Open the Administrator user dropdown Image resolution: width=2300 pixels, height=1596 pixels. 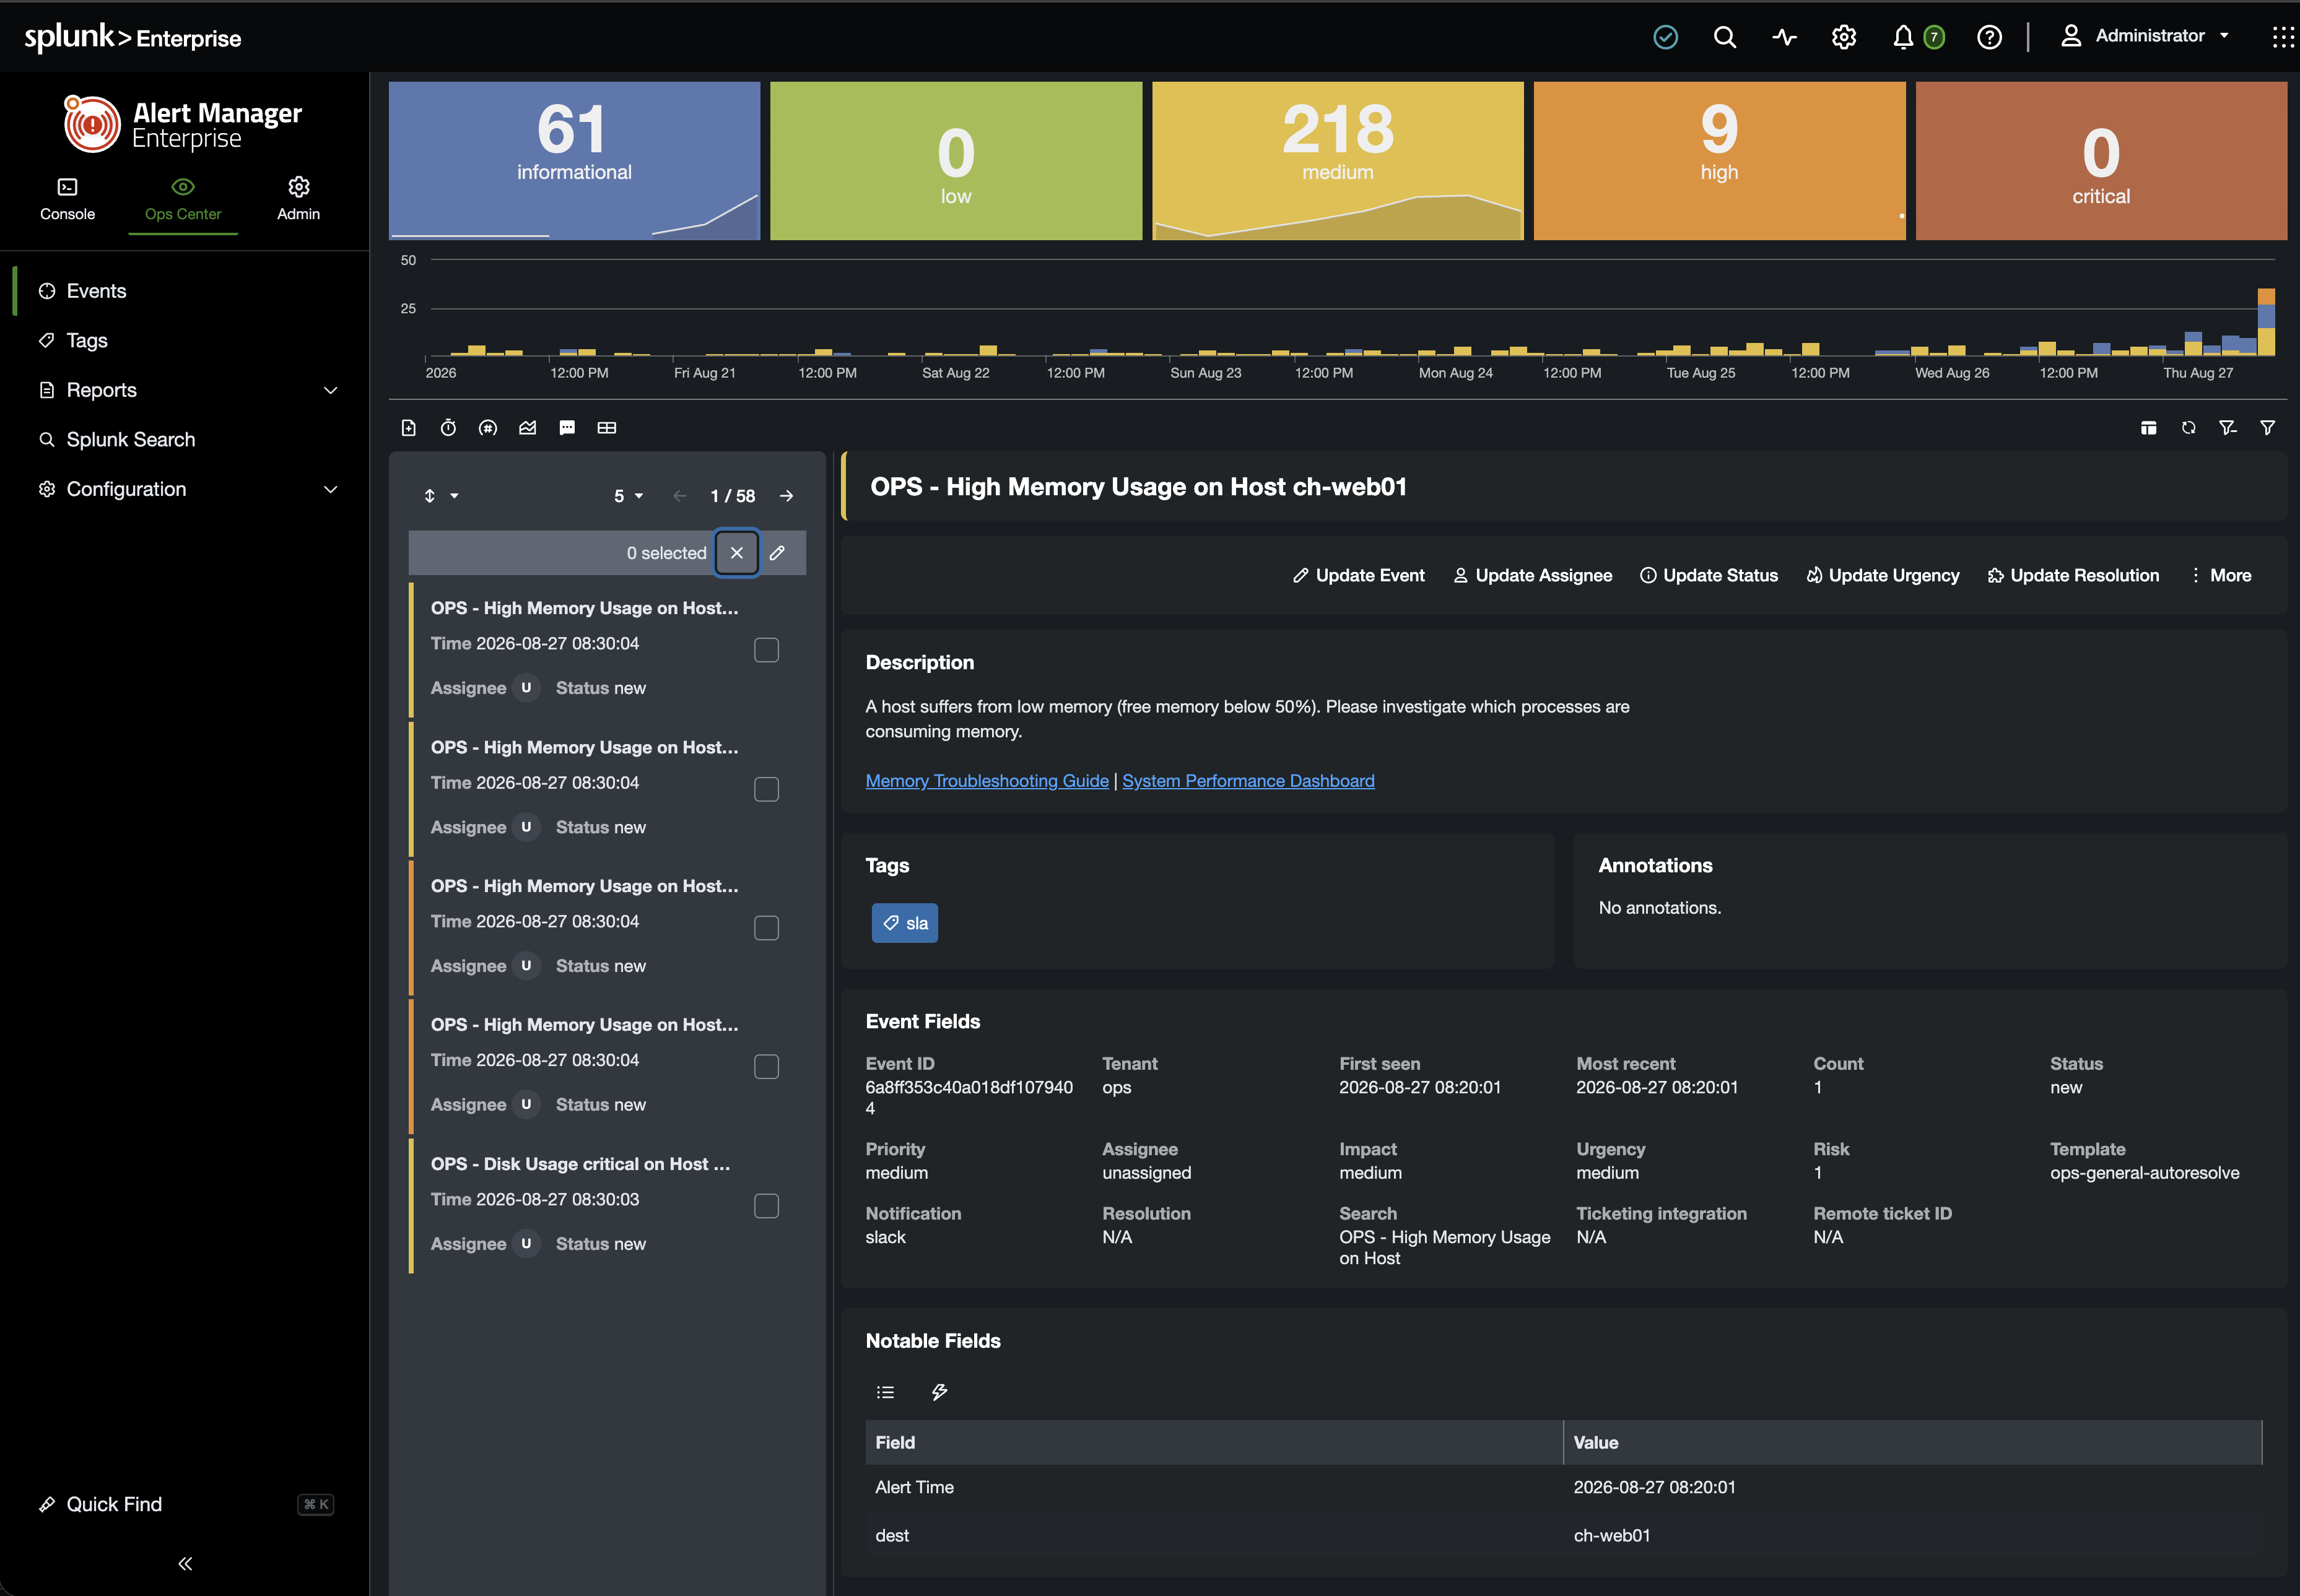2145,36
